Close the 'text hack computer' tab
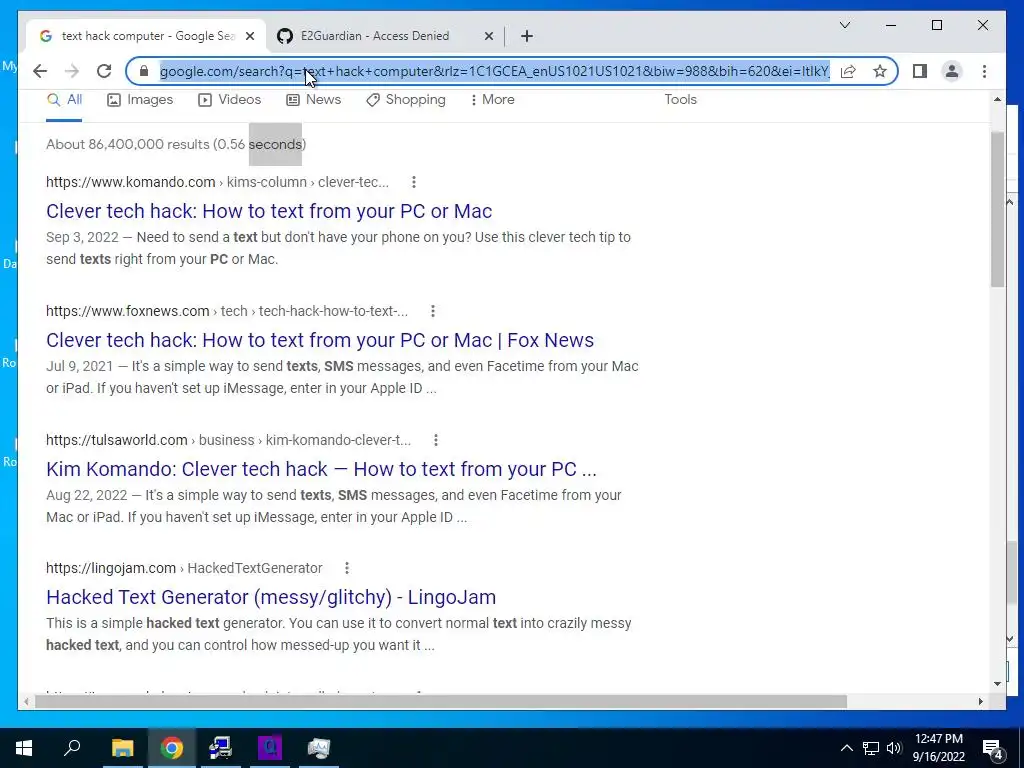The image size is (1024, 768). pos(249,36)
